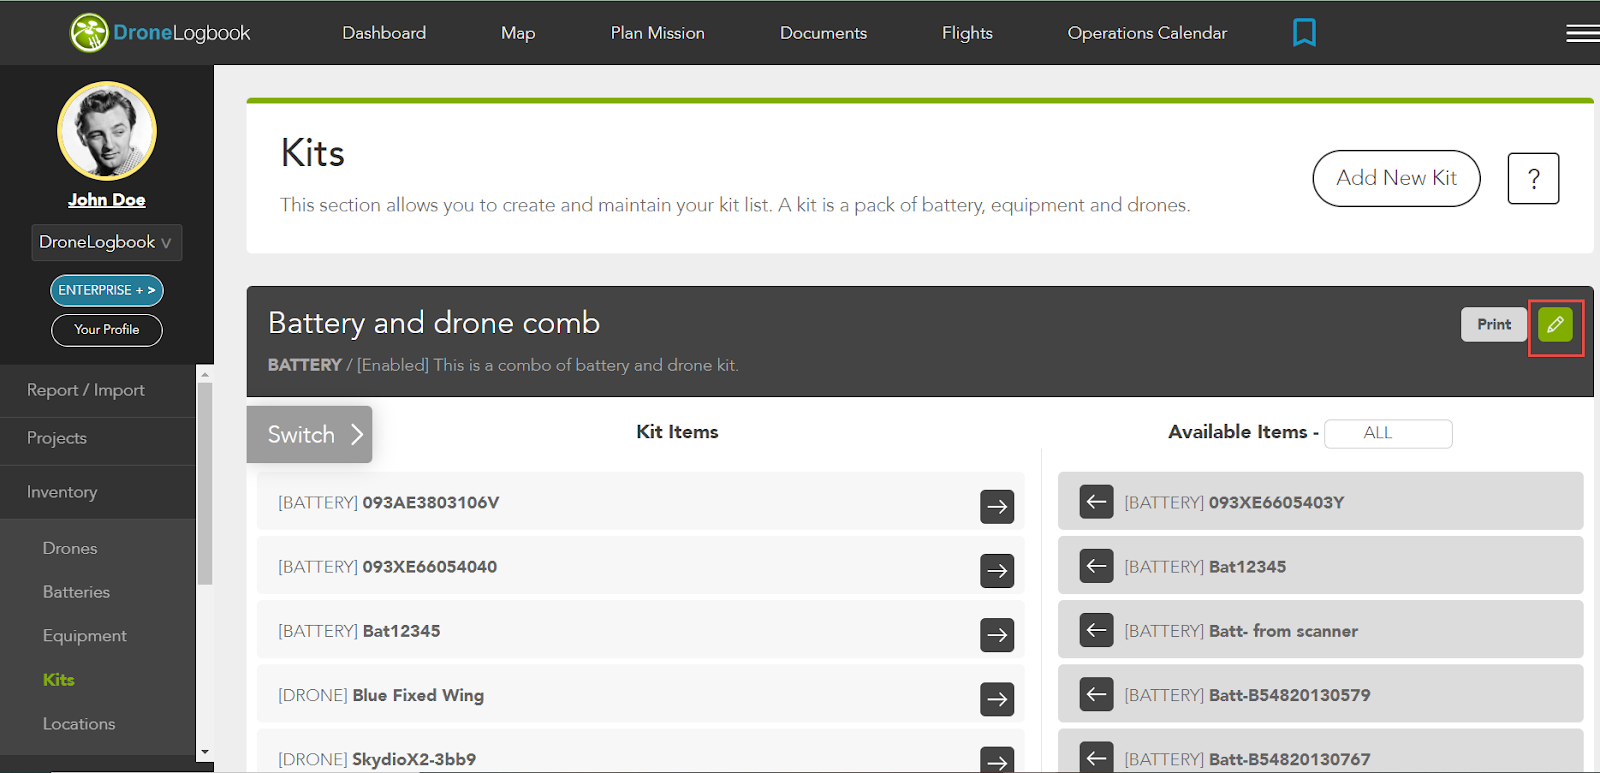Add Batt- from scanner via left arrow
The height and width of the screenshot is (773, 1600).
(x=1096, y=630)
